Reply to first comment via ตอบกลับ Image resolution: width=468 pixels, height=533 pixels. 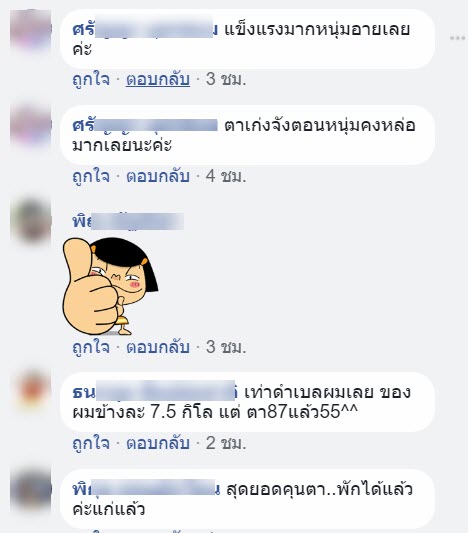click(158, 80)
